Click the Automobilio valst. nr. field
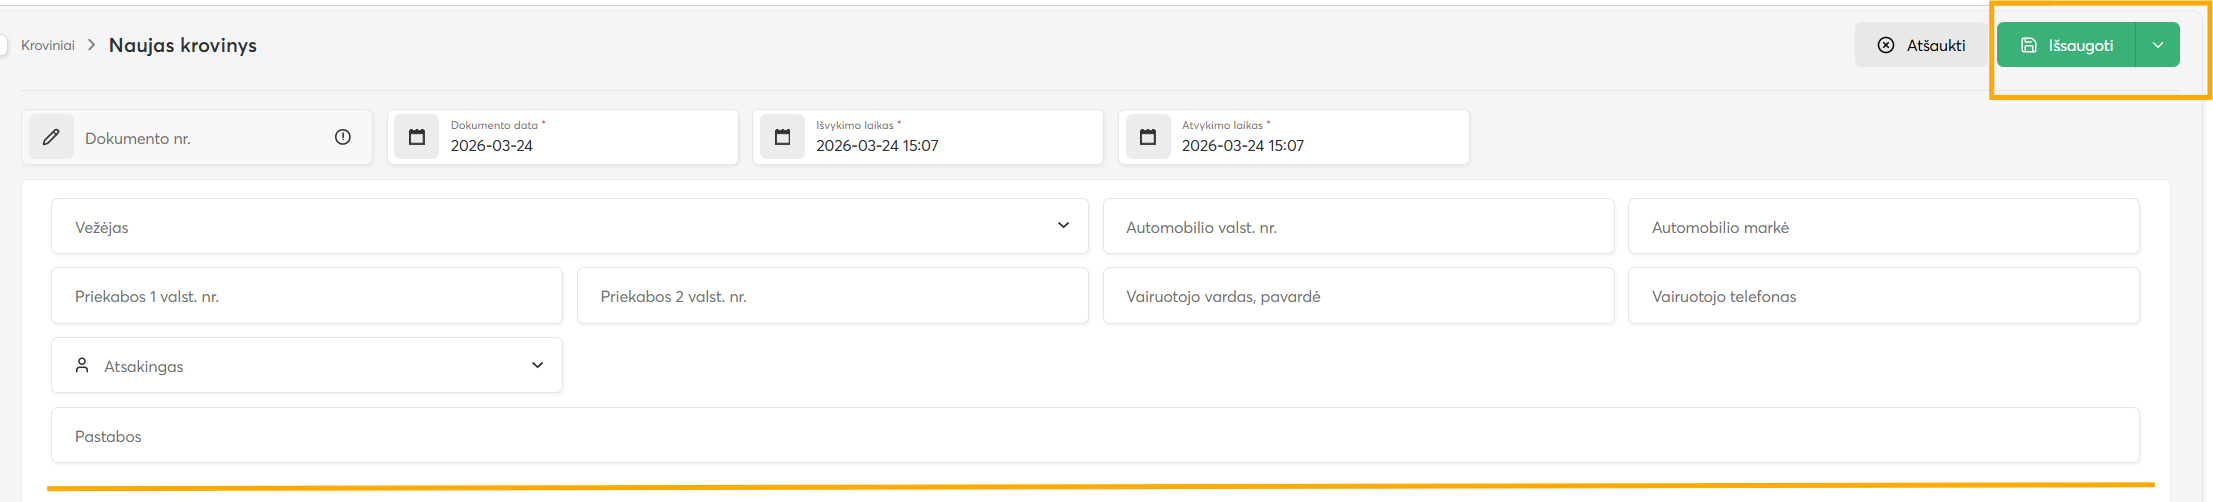2213x502 pixels. [1358, 227]
